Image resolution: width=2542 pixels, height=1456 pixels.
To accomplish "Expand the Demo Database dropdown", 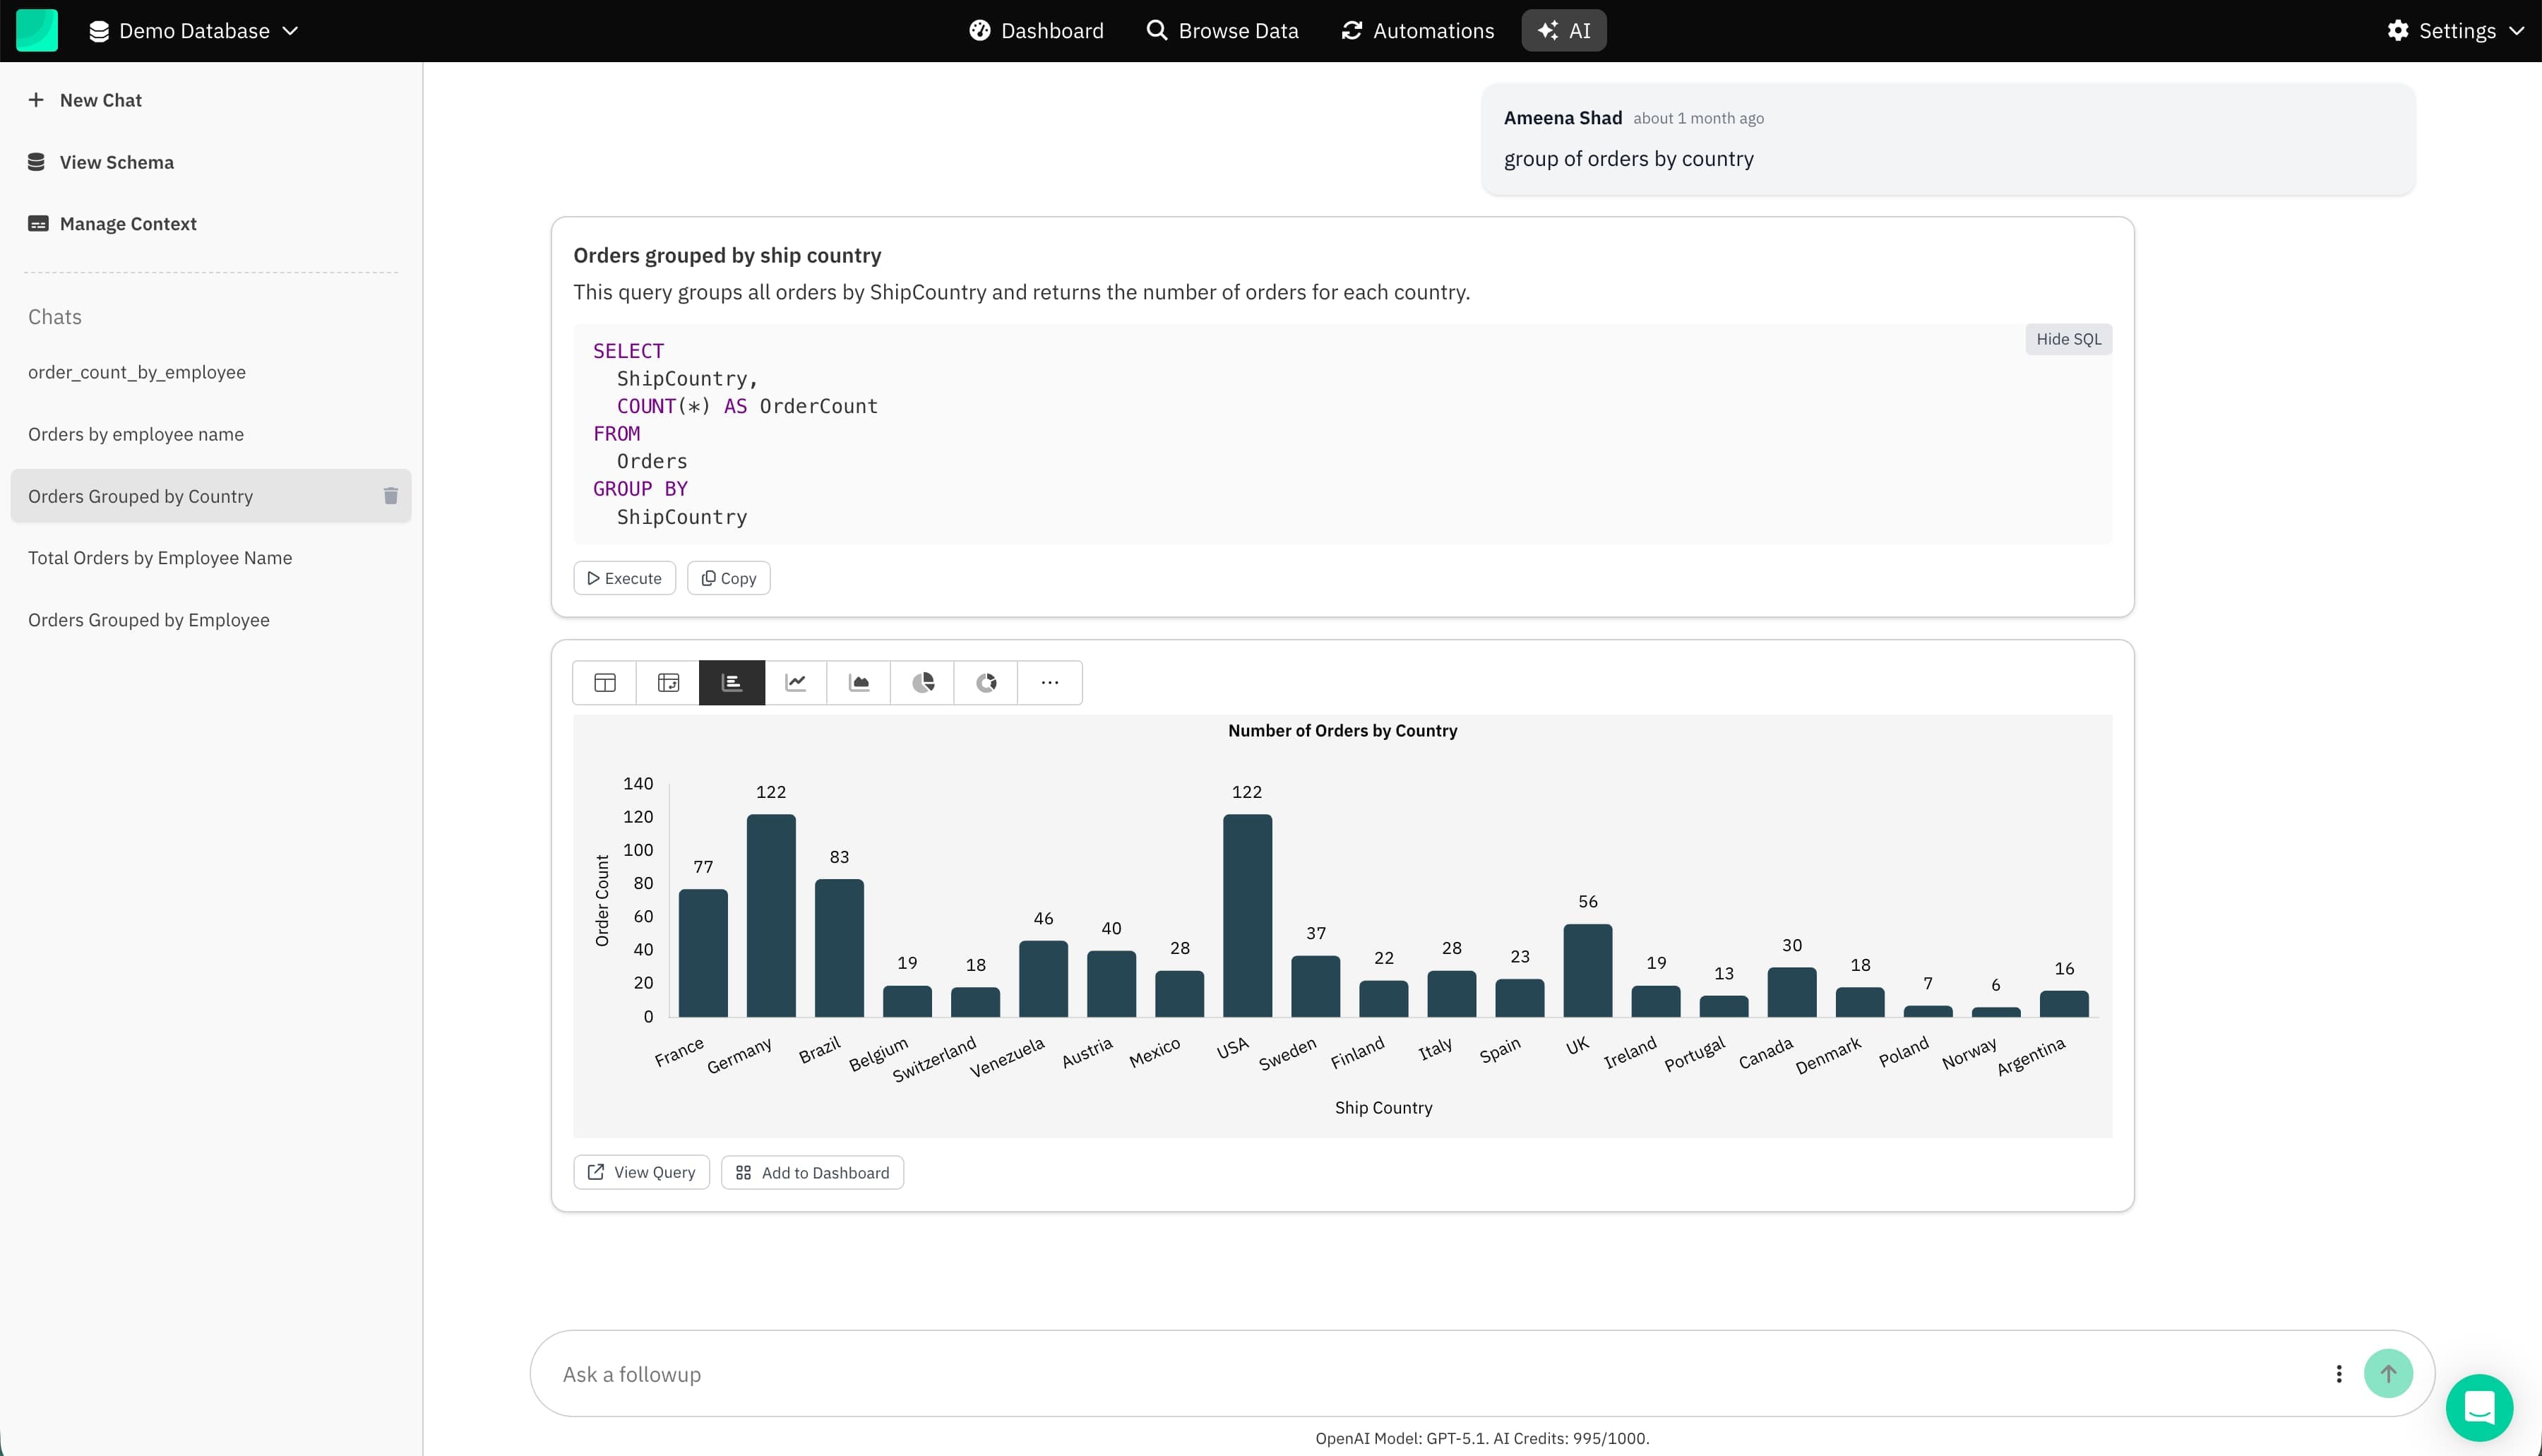I will coord(194,31).
